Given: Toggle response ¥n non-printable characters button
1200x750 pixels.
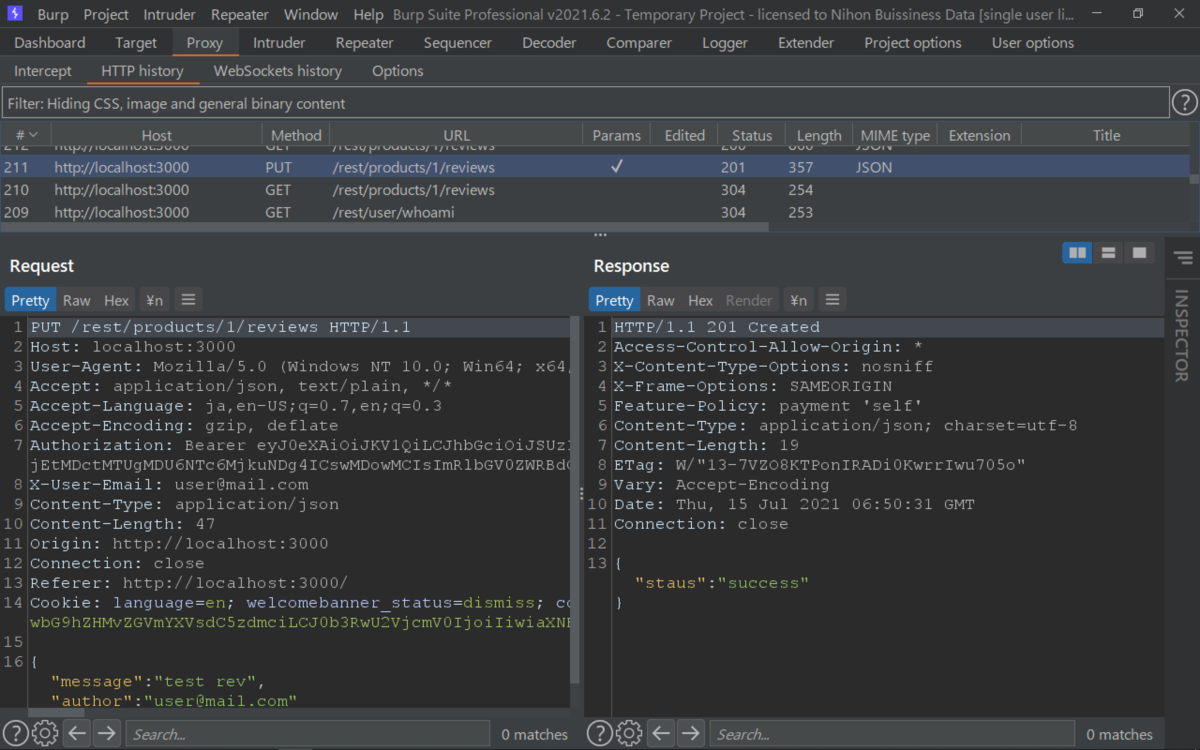Looking at the screenshot, I should coord(798,300).
